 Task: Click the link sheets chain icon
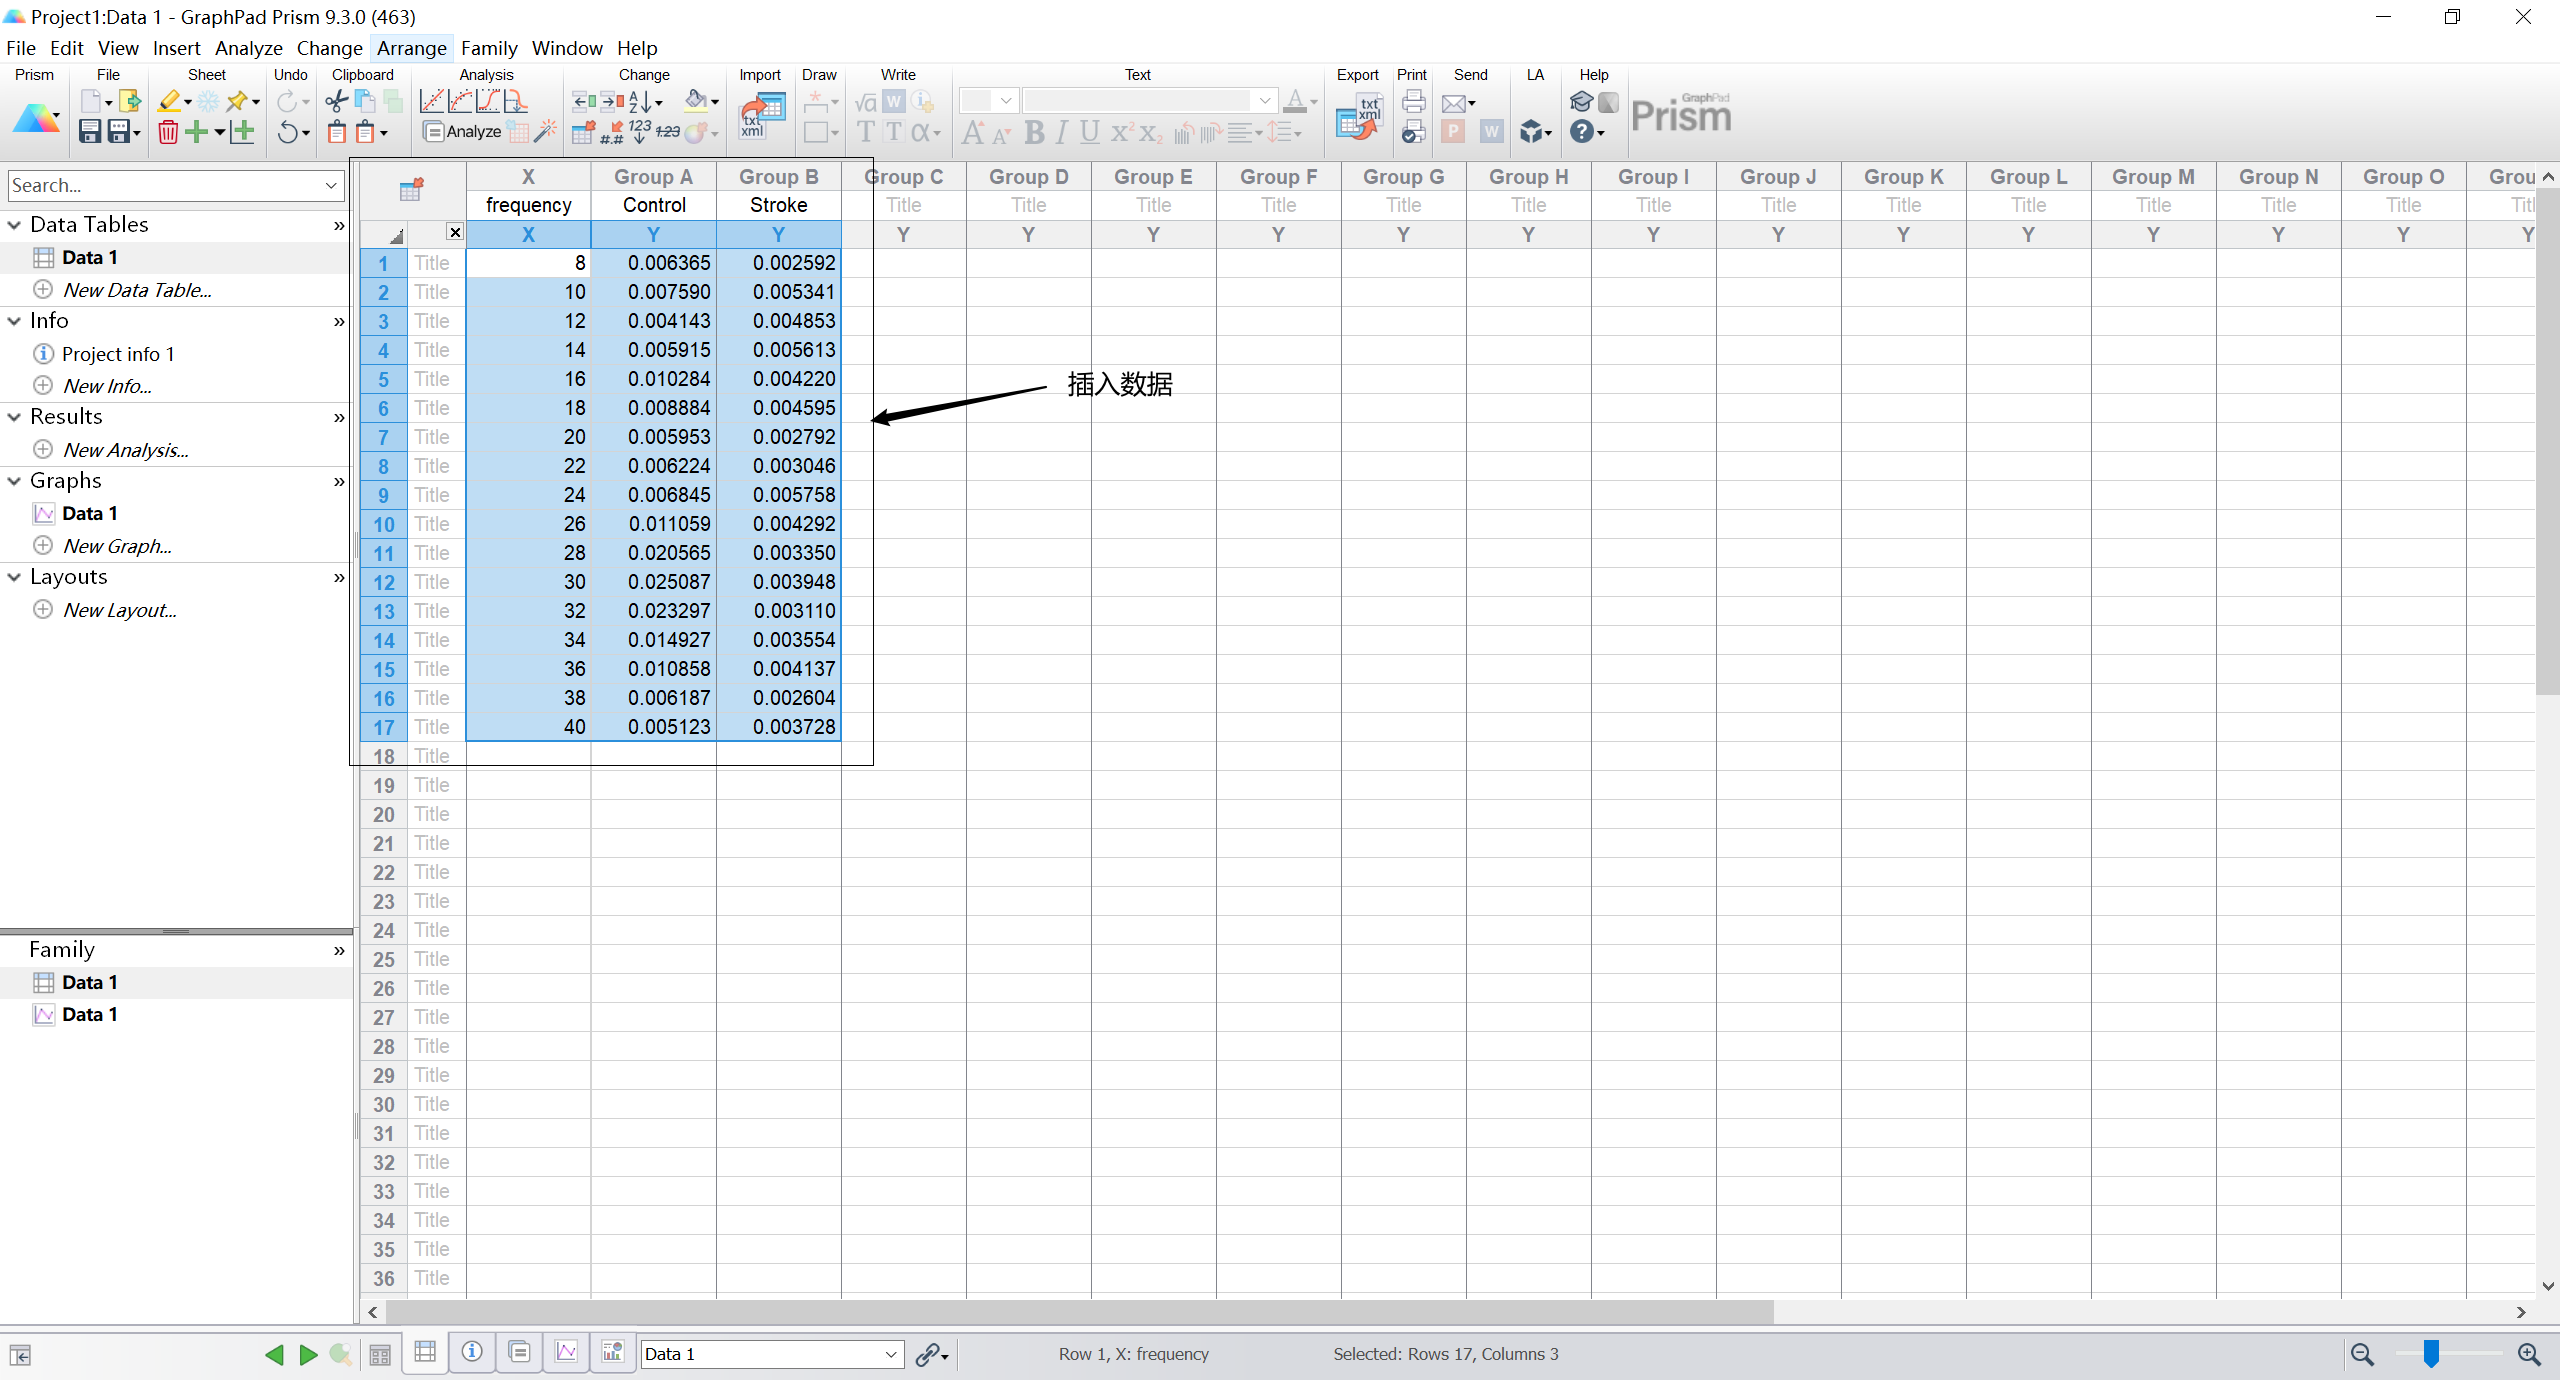929,1354
